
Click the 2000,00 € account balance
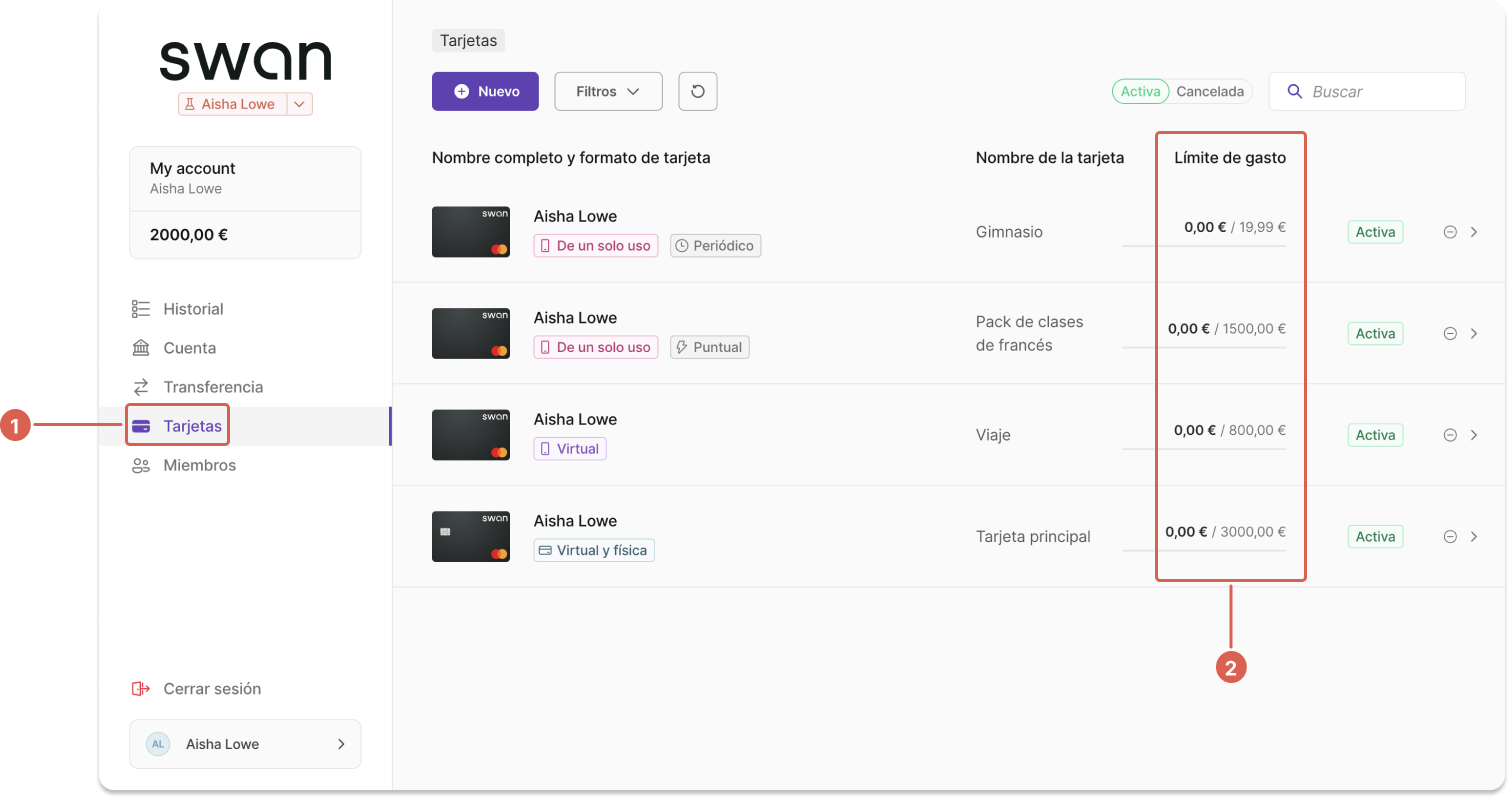pos(189,235)
